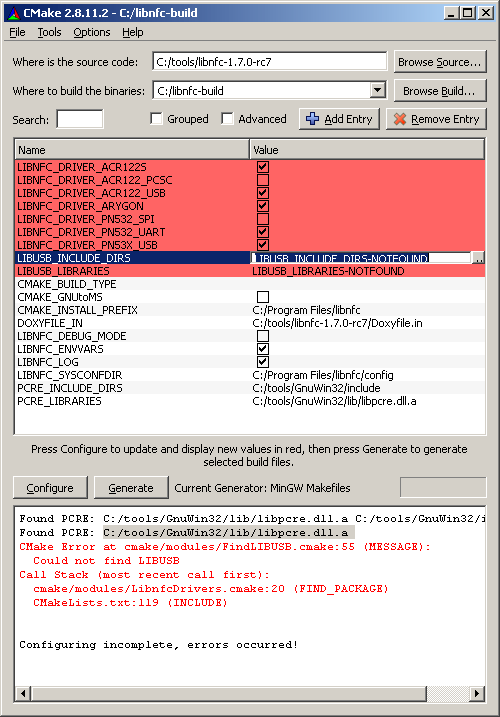500x717 pixels.
Task: Click the output log's right scroll arrow
Action: tap(477, 693)
